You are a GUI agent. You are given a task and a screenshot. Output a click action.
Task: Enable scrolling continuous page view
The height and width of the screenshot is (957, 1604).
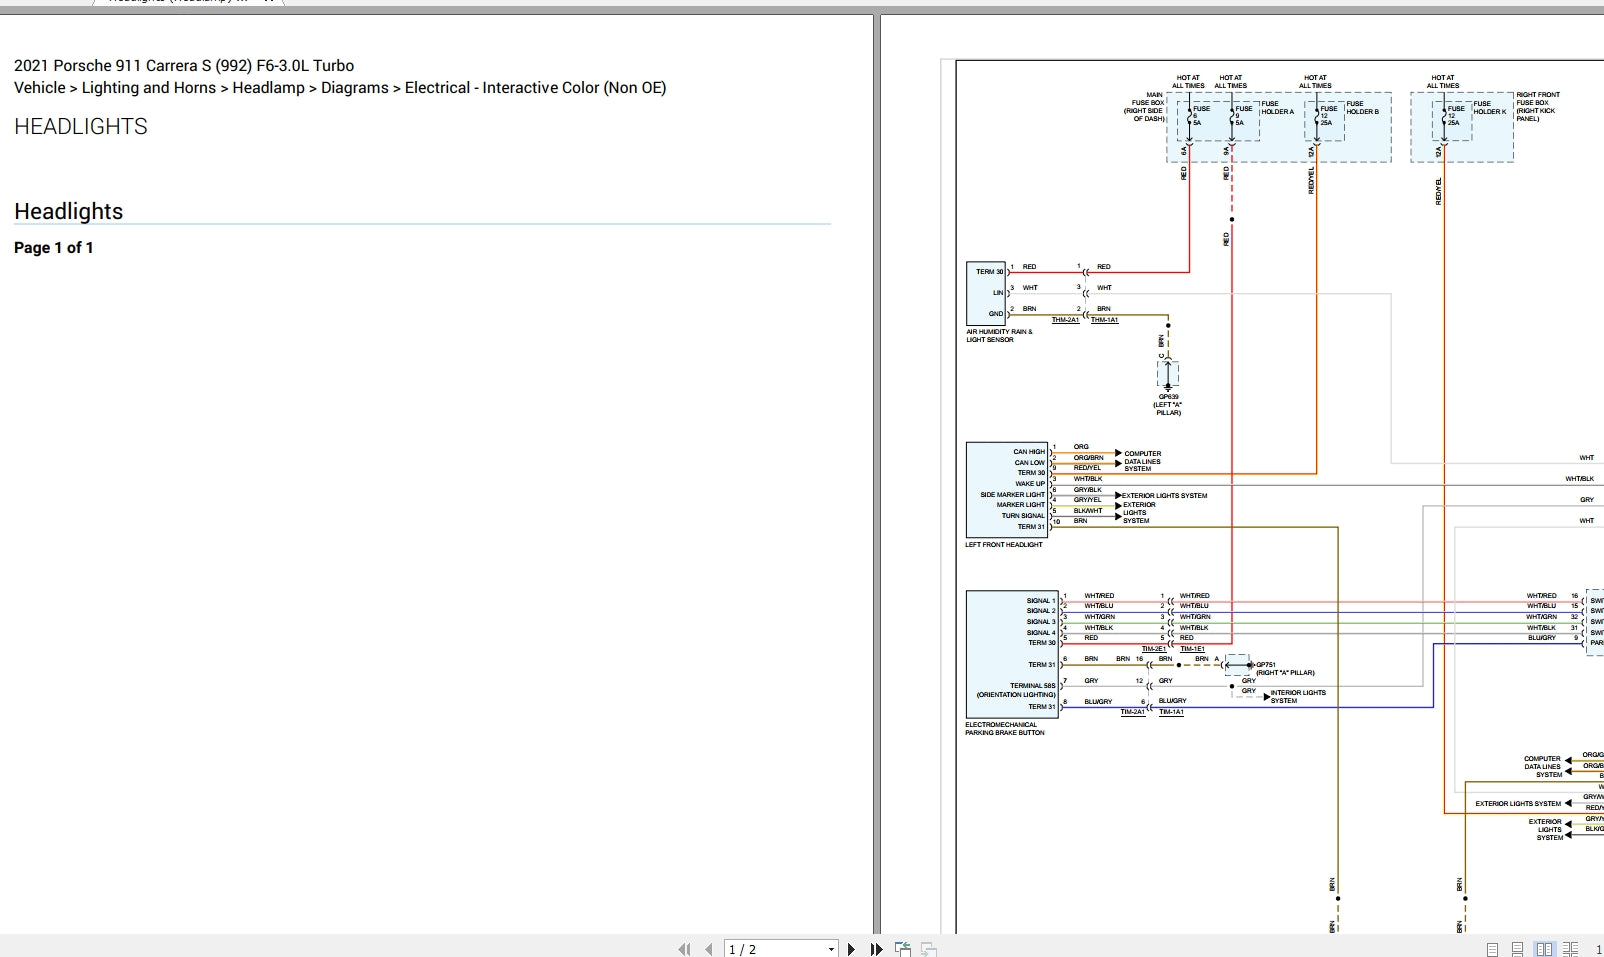[x=1517, y=949]
